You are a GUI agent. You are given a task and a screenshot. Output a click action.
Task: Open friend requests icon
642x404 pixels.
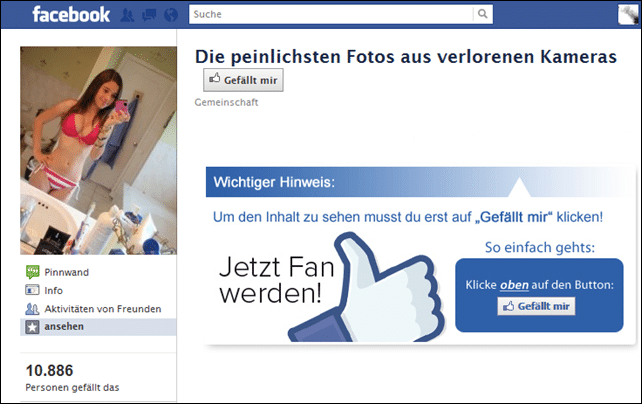[x=127, y=15]
